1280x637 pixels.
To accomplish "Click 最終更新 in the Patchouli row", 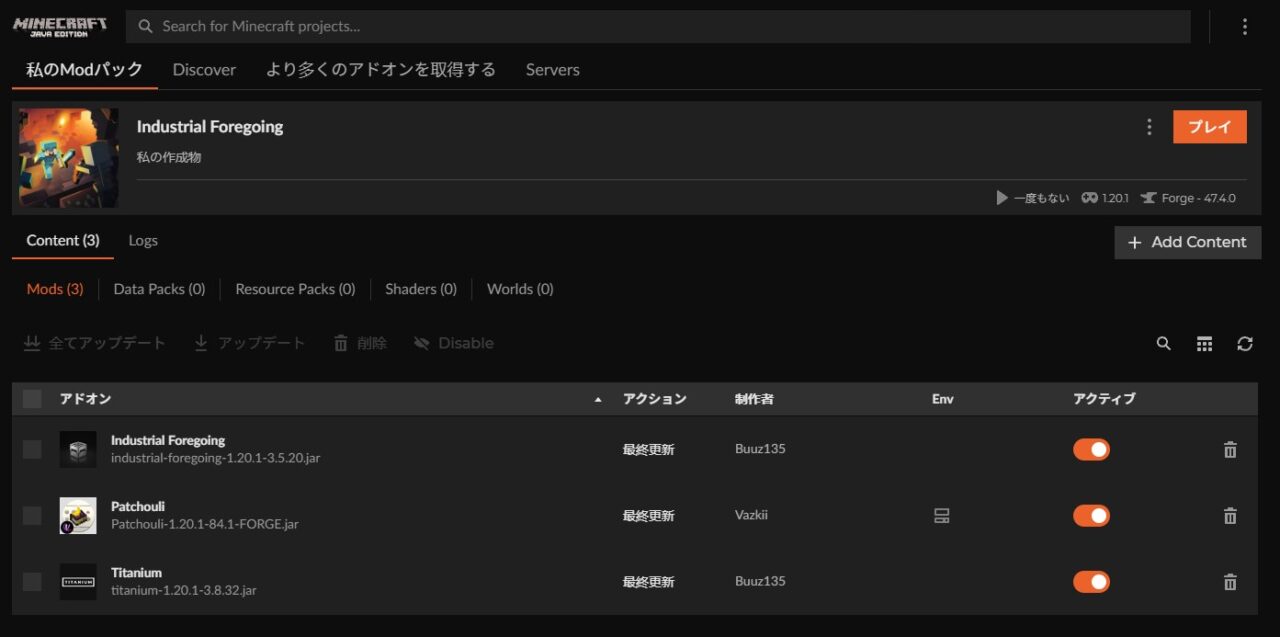I will click(649, 516).
